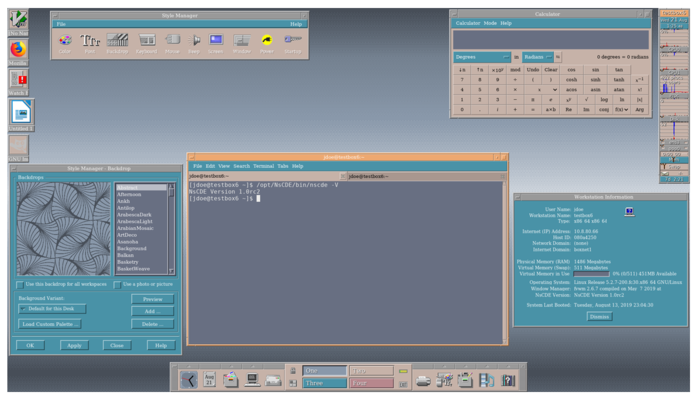Open the Search menu in the terminal
This screenshot has width=700, height=402.
tap(241, 166)
